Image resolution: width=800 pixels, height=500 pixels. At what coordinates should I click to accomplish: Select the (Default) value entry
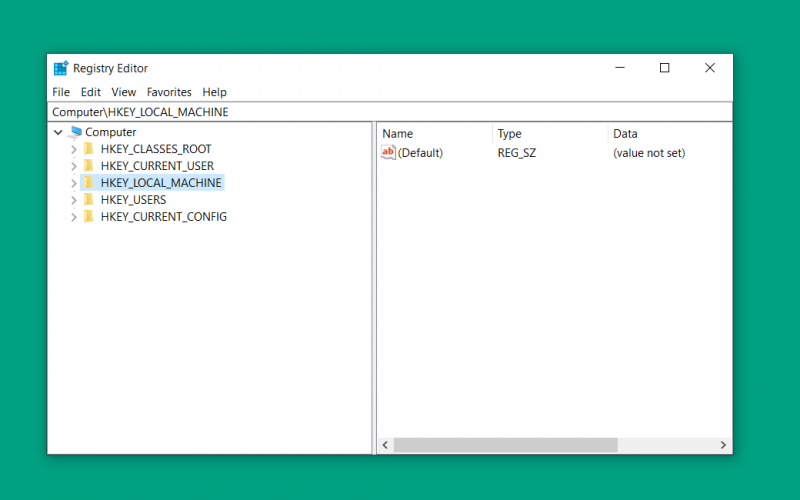420,153
